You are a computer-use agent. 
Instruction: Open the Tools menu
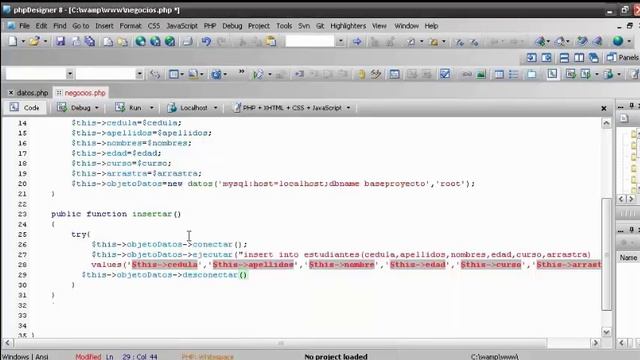[284, 26]
